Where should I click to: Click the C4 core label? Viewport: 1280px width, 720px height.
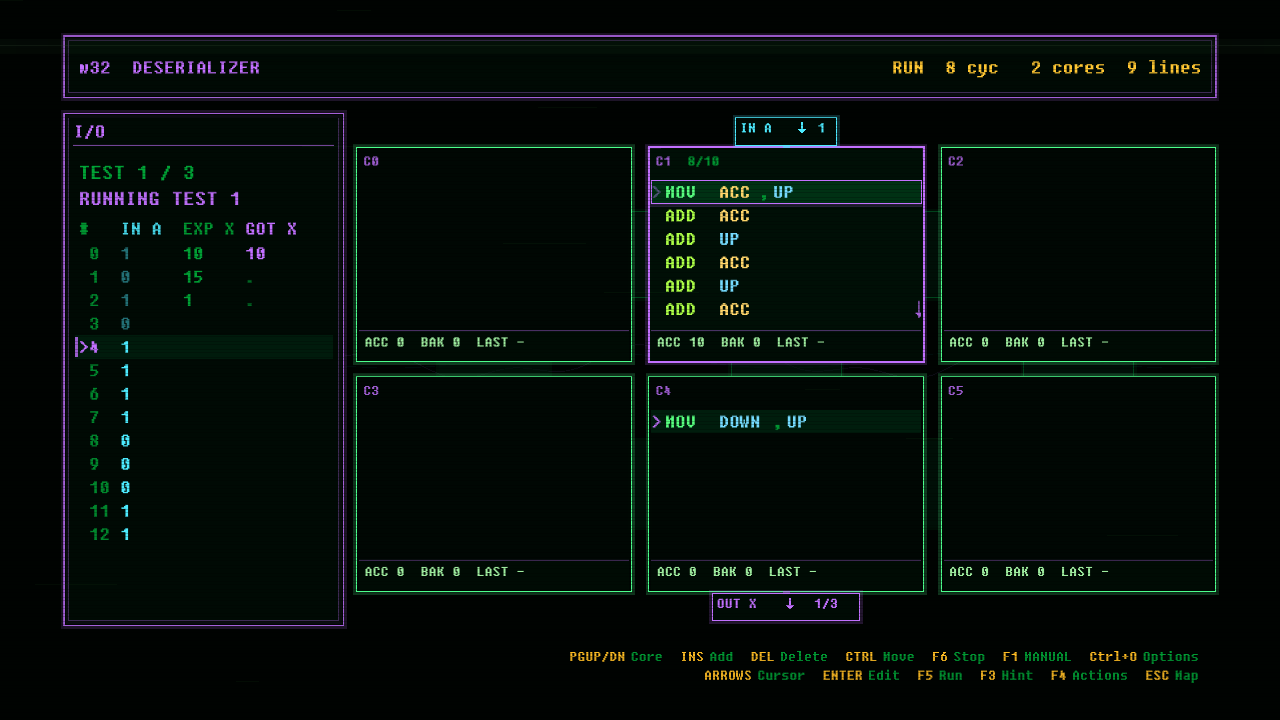click(x=663, y=391)
